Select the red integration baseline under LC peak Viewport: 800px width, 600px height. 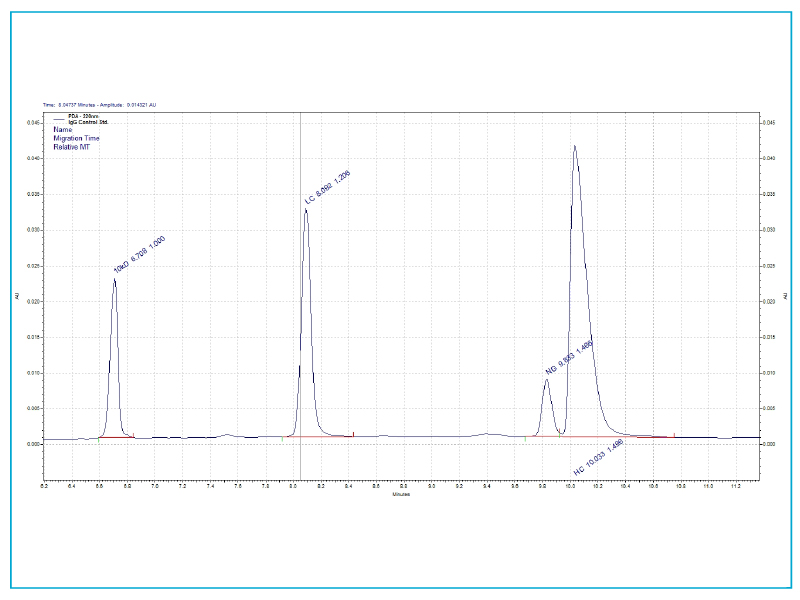point(320,437)
